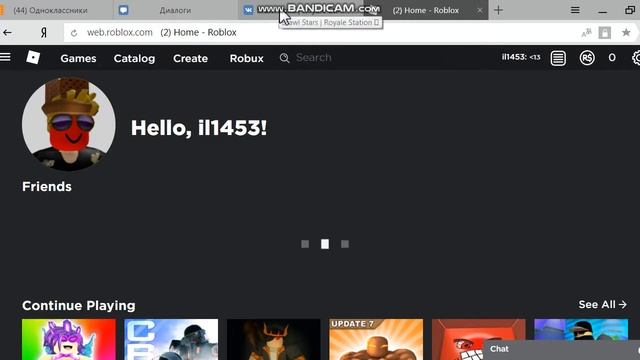The image size is (640, 360).
Task: Go back with browser back arrow
Action: tap(7, 33)
